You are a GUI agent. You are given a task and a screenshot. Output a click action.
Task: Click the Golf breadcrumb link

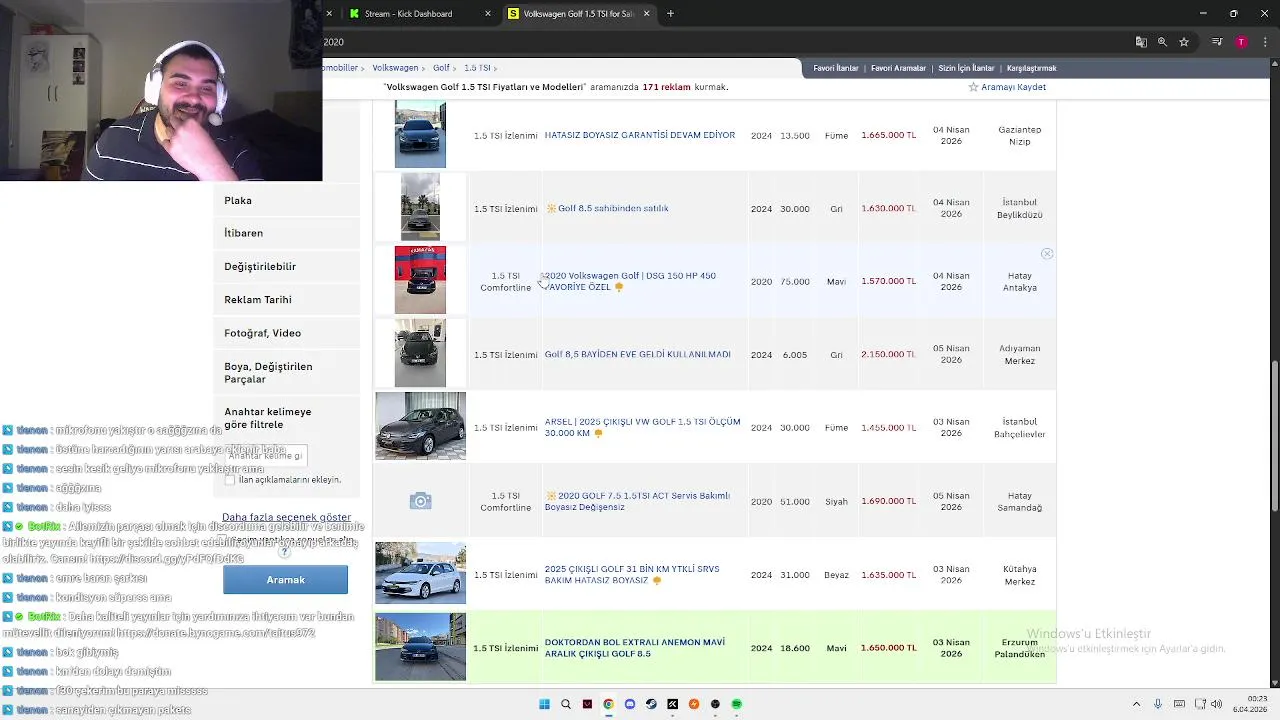click(441, 68)
